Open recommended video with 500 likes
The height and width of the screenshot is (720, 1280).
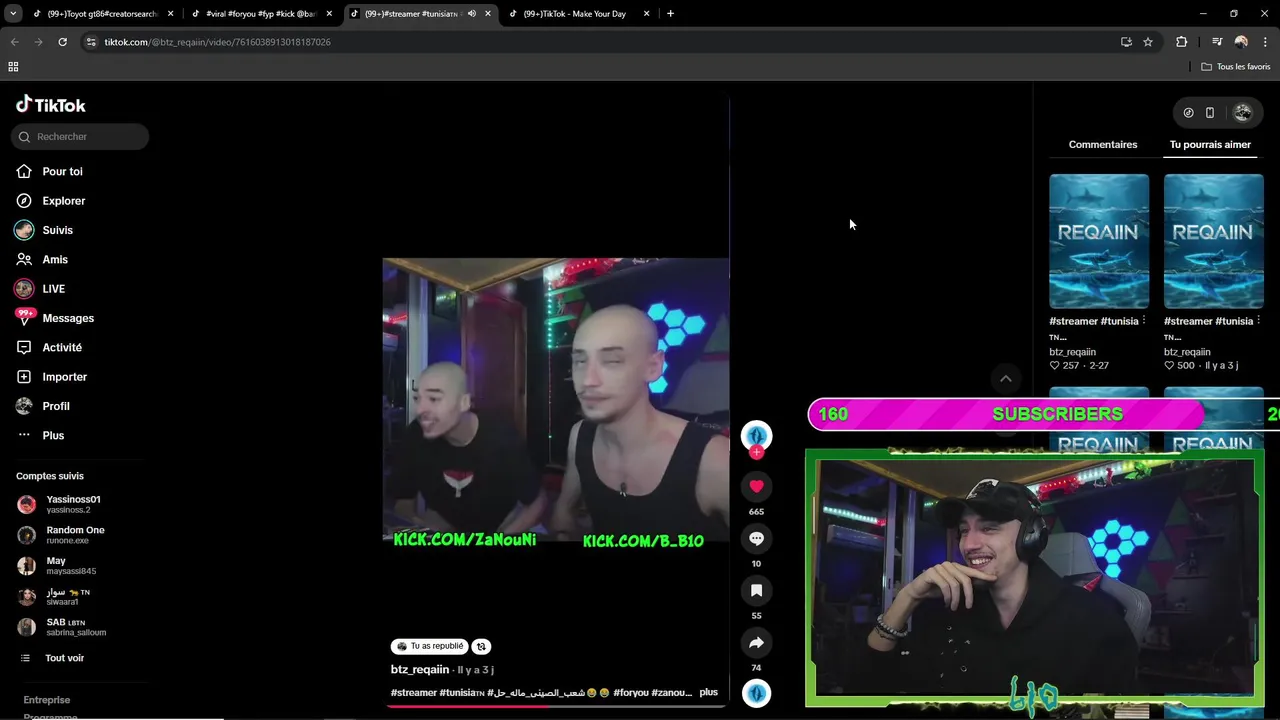coord(1213,241)
